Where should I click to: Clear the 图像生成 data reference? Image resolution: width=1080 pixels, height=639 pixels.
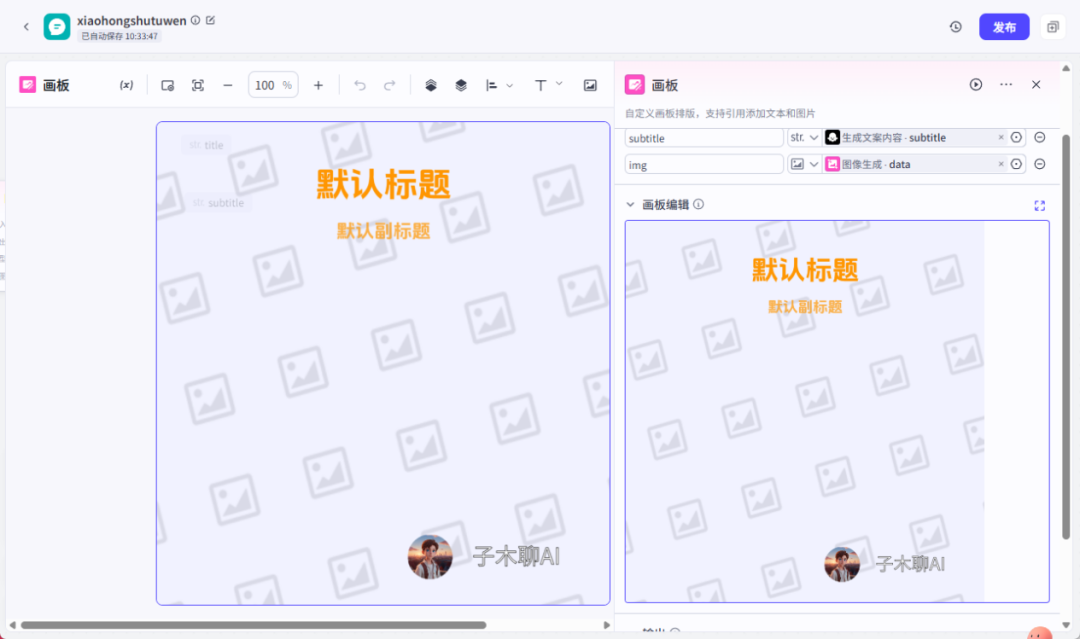(x=1001, y=164)
